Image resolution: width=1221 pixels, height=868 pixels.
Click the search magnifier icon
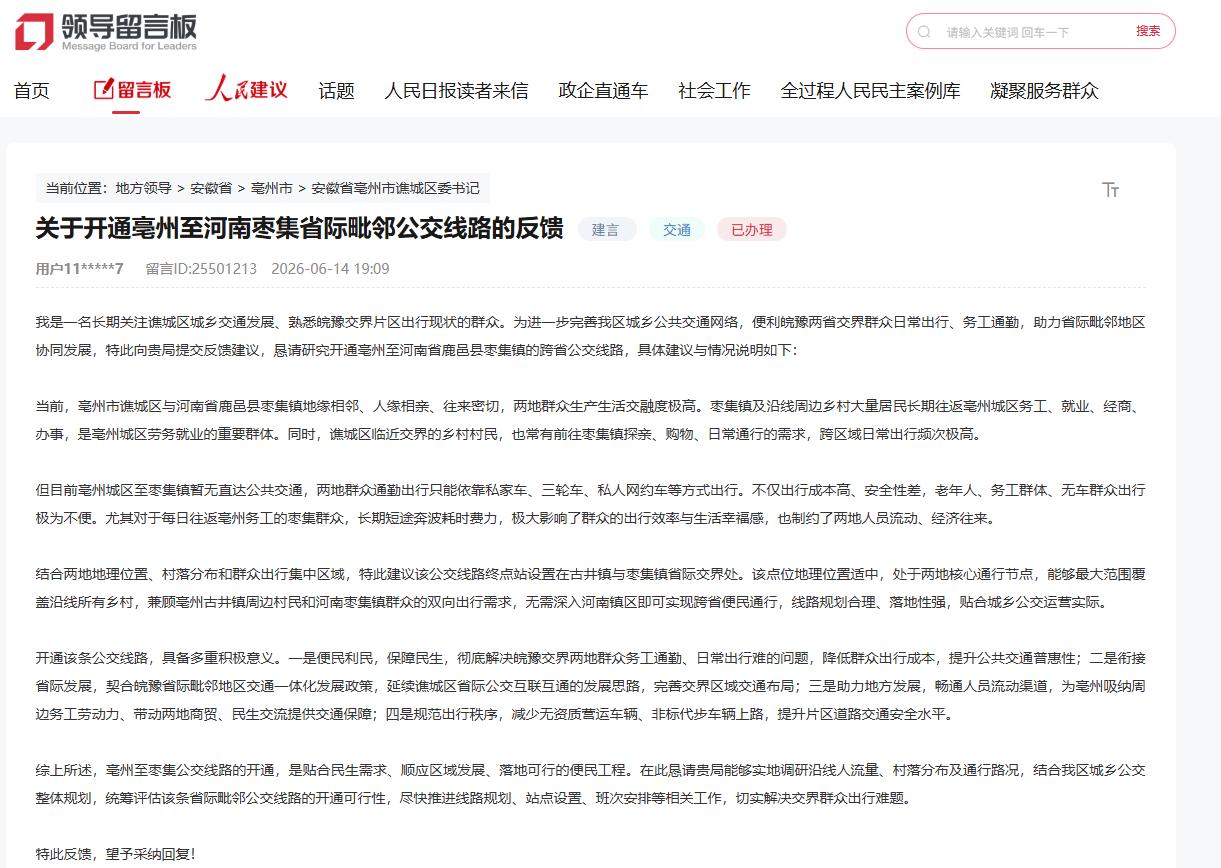[x=925, y=32]
